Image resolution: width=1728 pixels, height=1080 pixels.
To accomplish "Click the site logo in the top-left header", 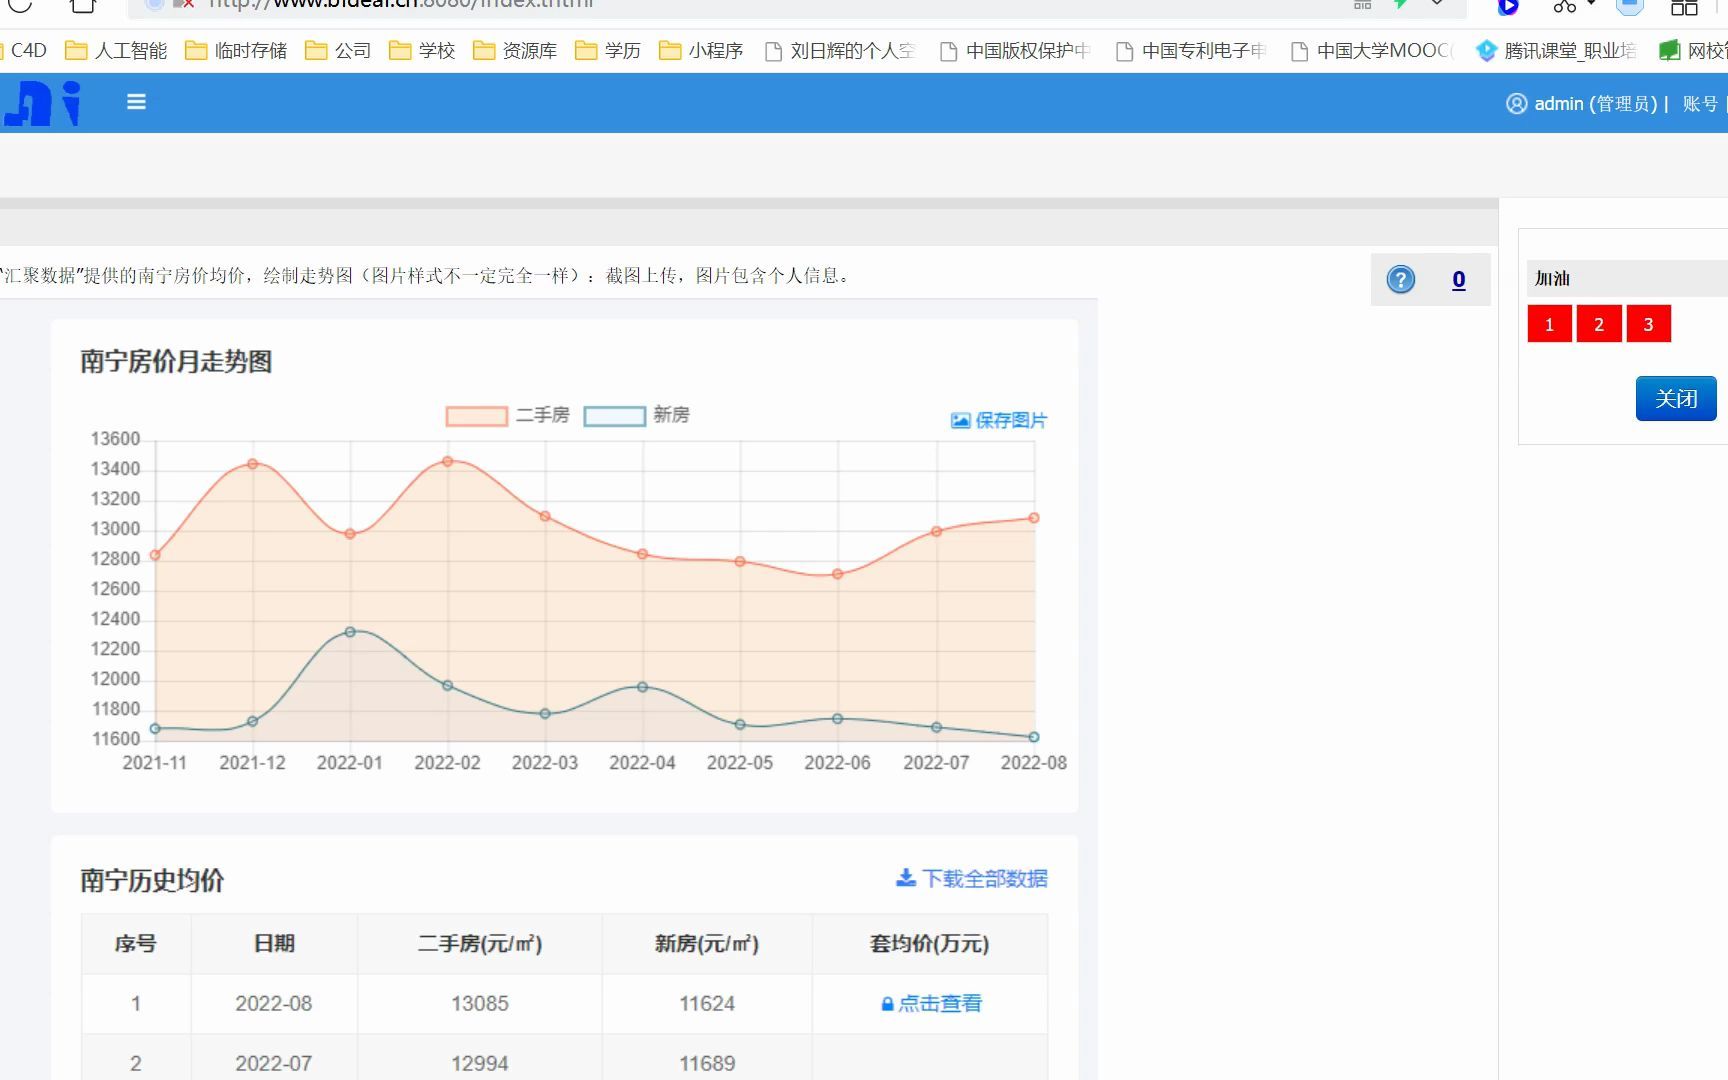I will coord(40,102).
